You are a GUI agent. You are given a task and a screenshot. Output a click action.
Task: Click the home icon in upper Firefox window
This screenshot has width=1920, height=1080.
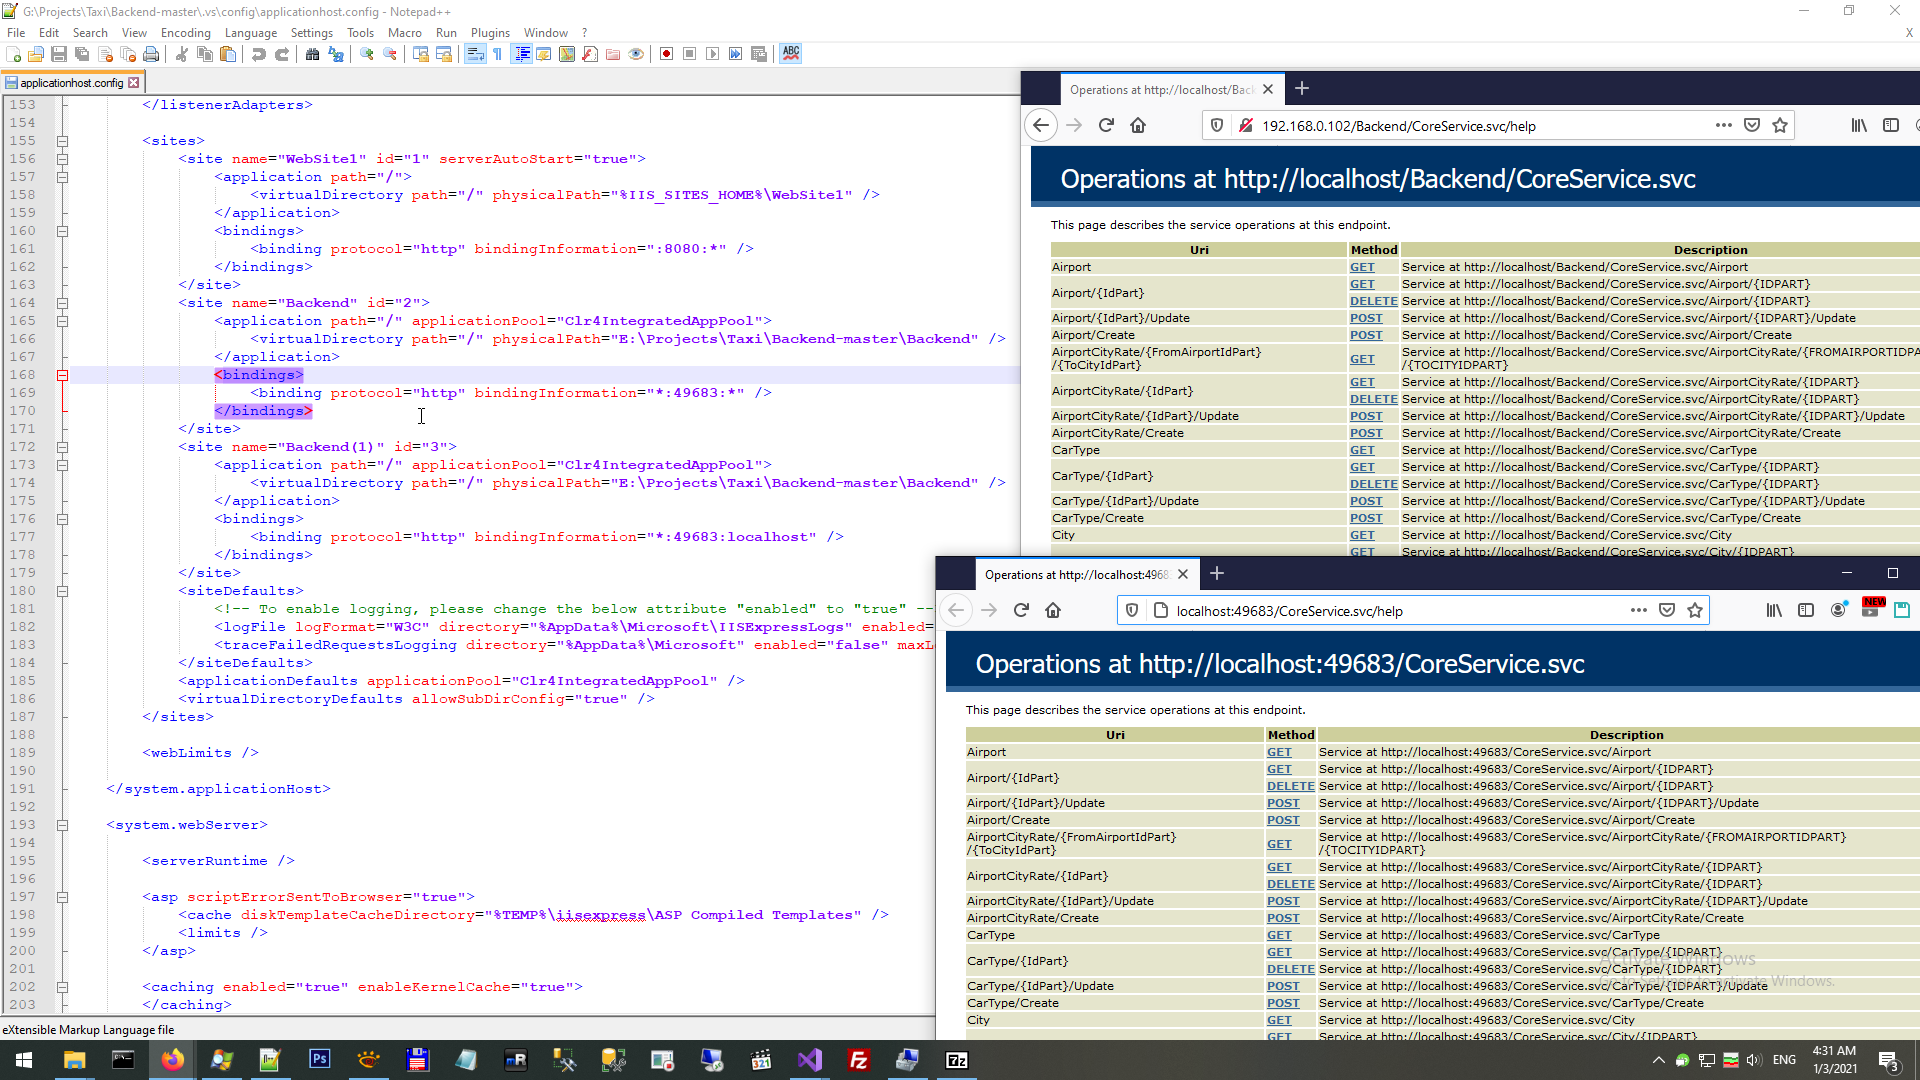click(x=1138, y=125)
